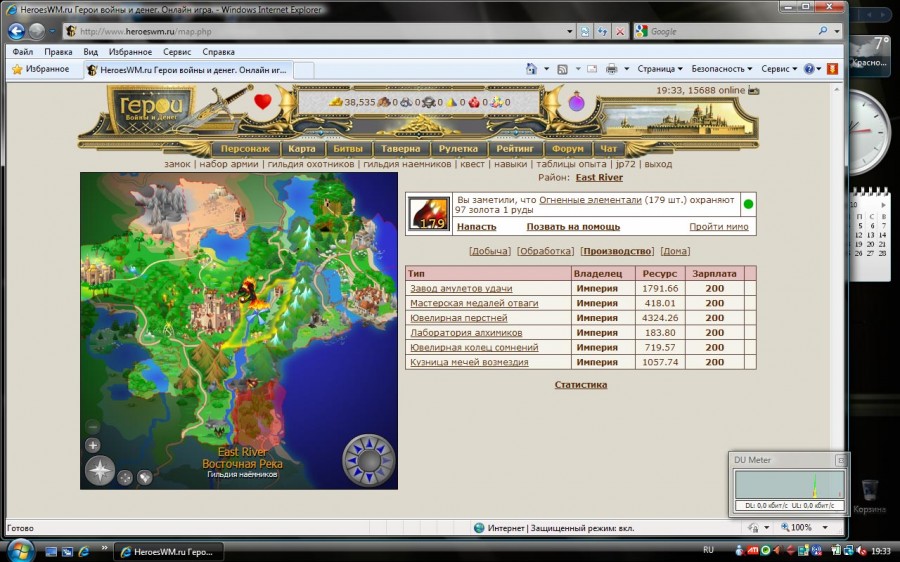The width and height of the screenshot is (900, 562).
Task: Select the HeroesWM.ru browser tab
Action: click(187, 69)
